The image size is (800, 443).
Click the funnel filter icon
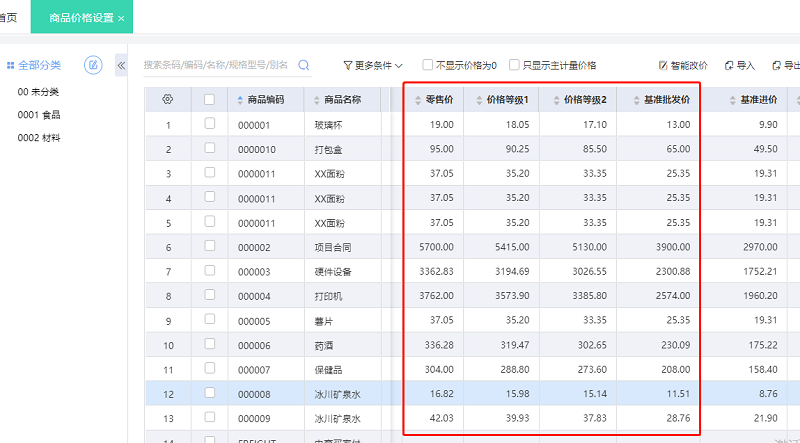(x=347, y=65)
